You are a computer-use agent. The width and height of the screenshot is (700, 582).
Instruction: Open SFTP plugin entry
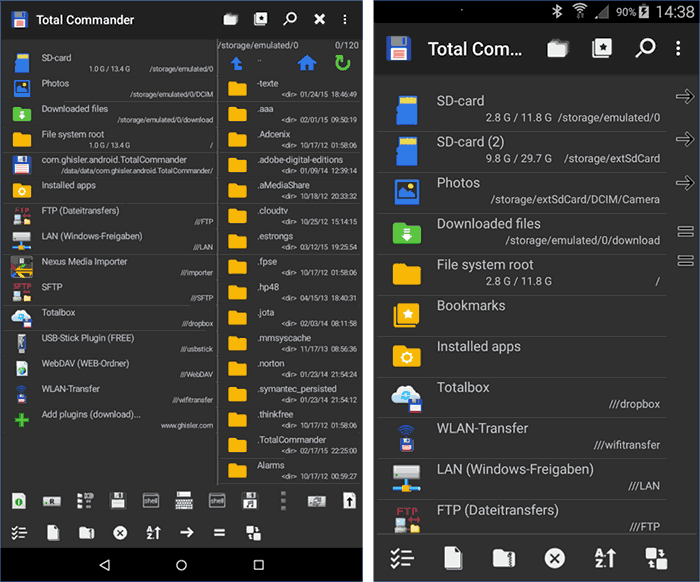[x=109, y=292]
